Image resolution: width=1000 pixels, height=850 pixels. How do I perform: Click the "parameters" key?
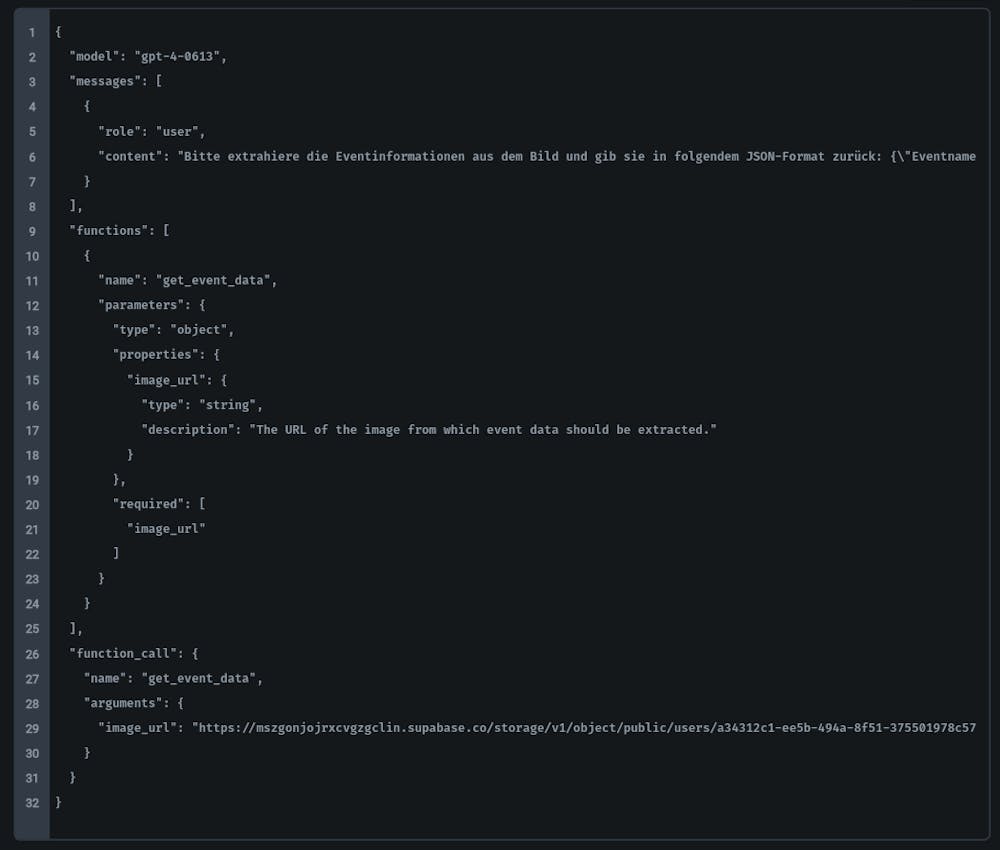pyautogui.click(x=139, y=306)
